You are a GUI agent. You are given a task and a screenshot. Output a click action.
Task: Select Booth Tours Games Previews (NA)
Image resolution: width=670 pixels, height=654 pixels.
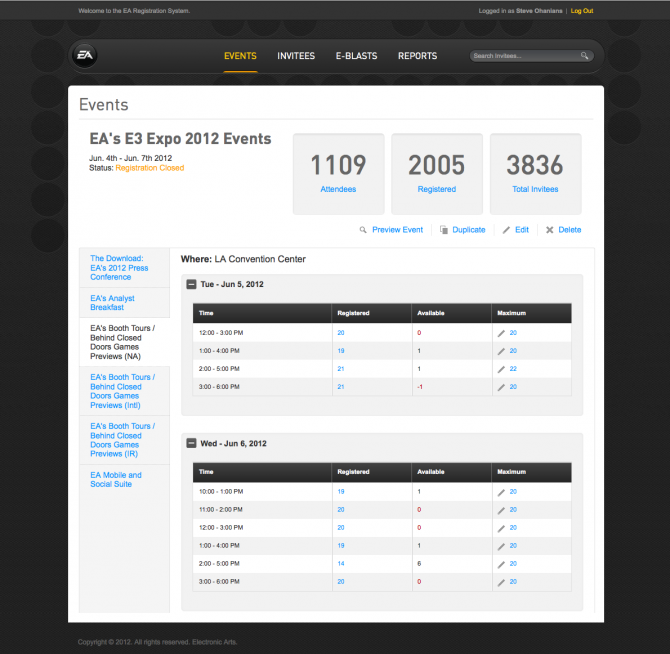(x=123, y=342)
